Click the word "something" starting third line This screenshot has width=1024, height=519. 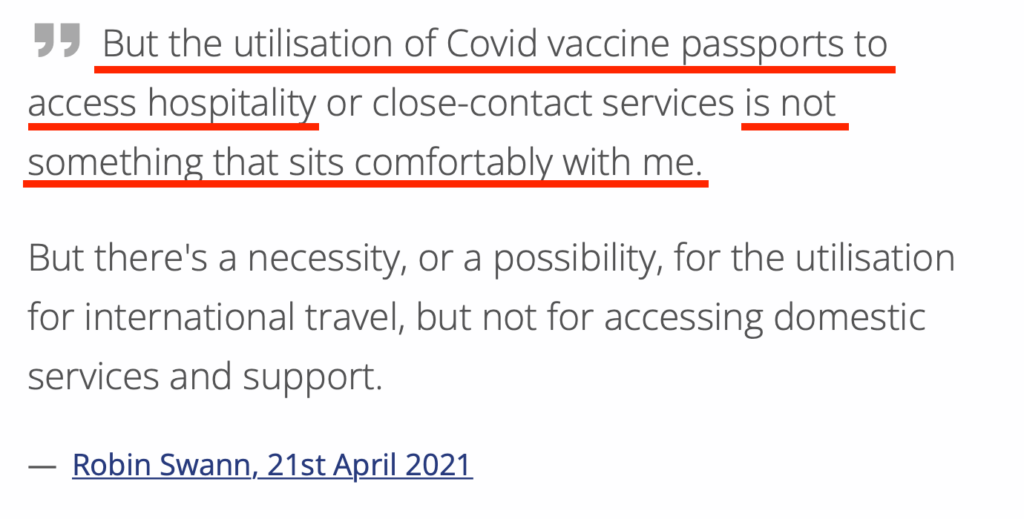[x=116, y=163]
